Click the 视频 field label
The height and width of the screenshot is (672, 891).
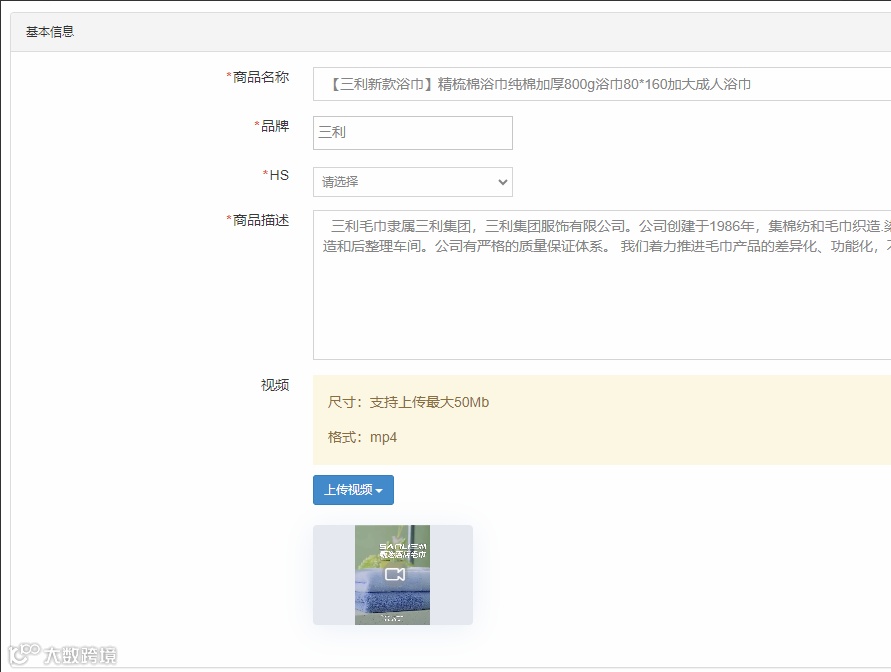pyautogui.click(x=275, y=385)
